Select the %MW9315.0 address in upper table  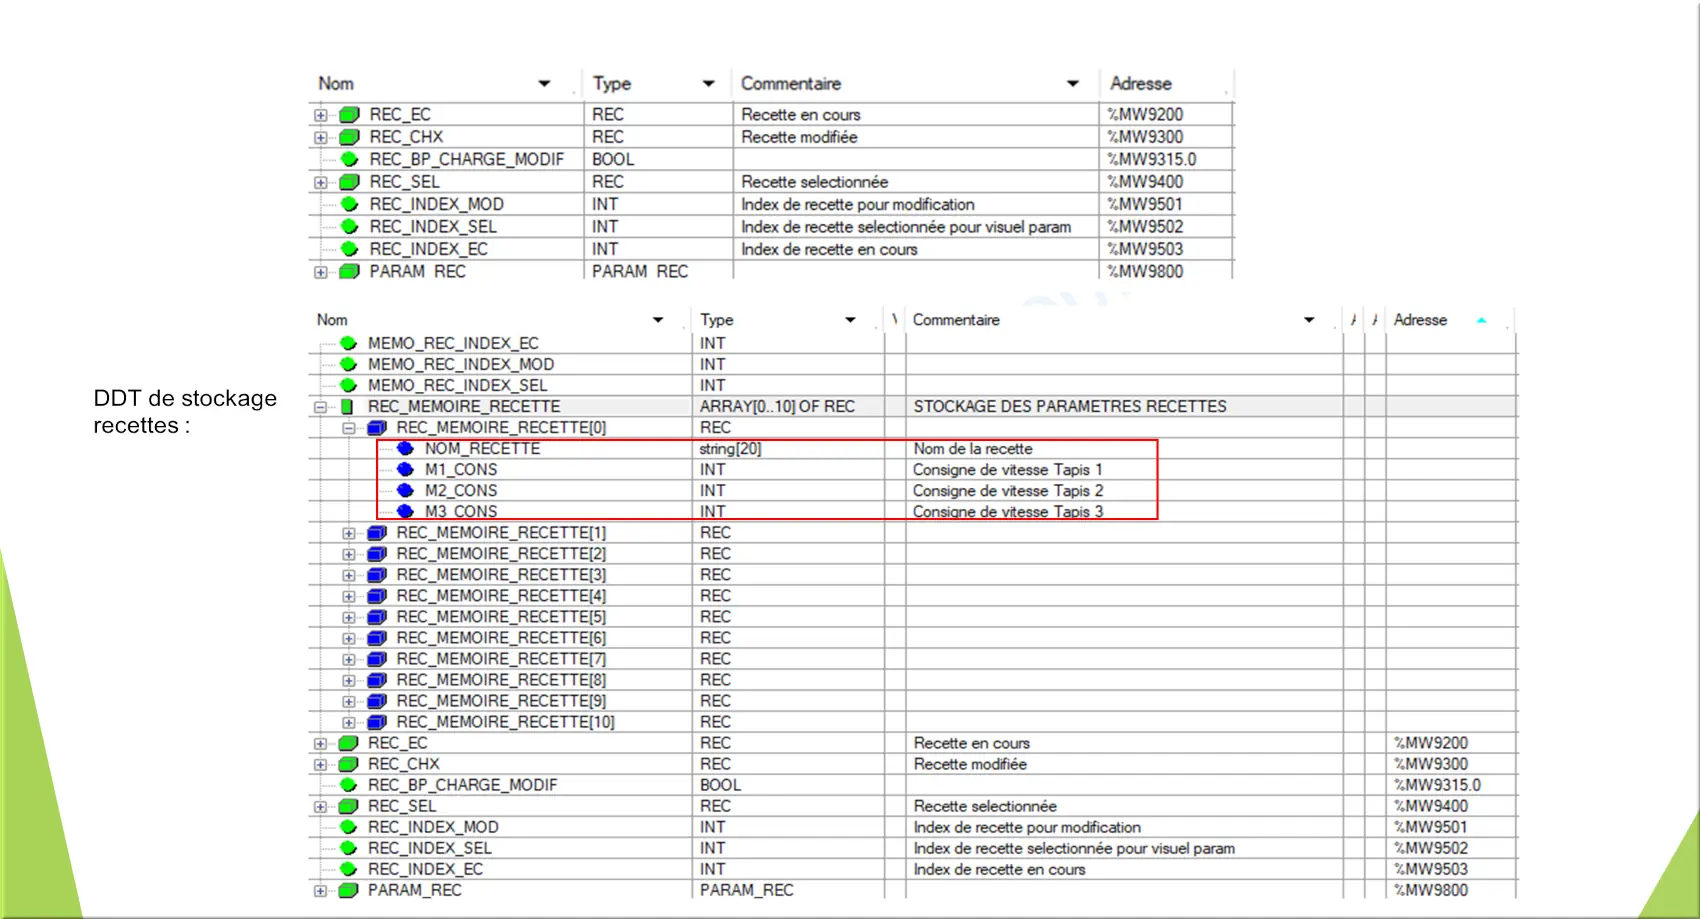(1152, 159)
